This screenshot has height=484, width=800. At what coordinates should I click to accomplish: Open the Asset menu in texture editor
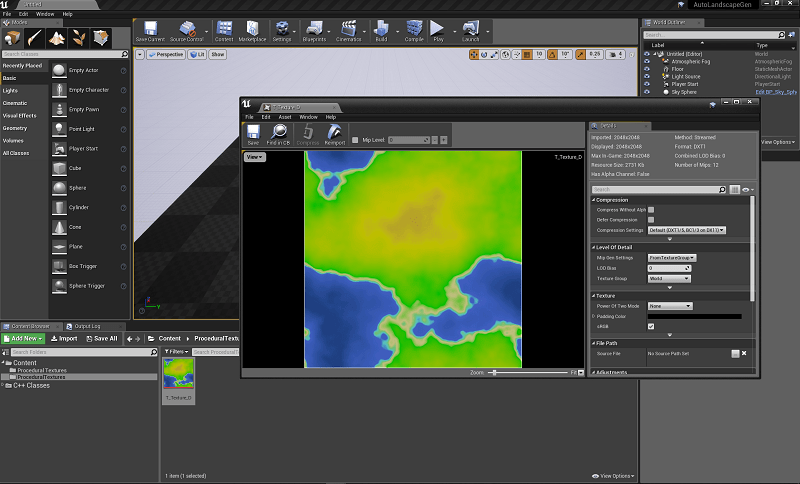pyautogui.click(x=284, y=117)
